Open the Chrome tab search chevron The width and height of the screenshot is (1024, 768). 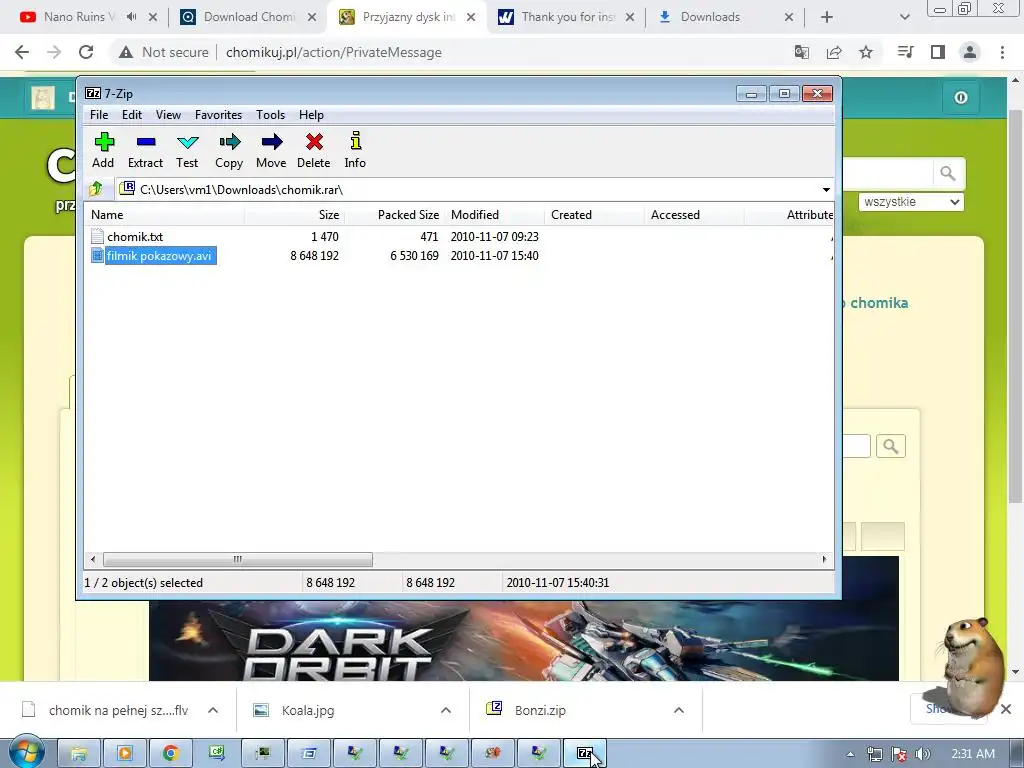(904, 17)
